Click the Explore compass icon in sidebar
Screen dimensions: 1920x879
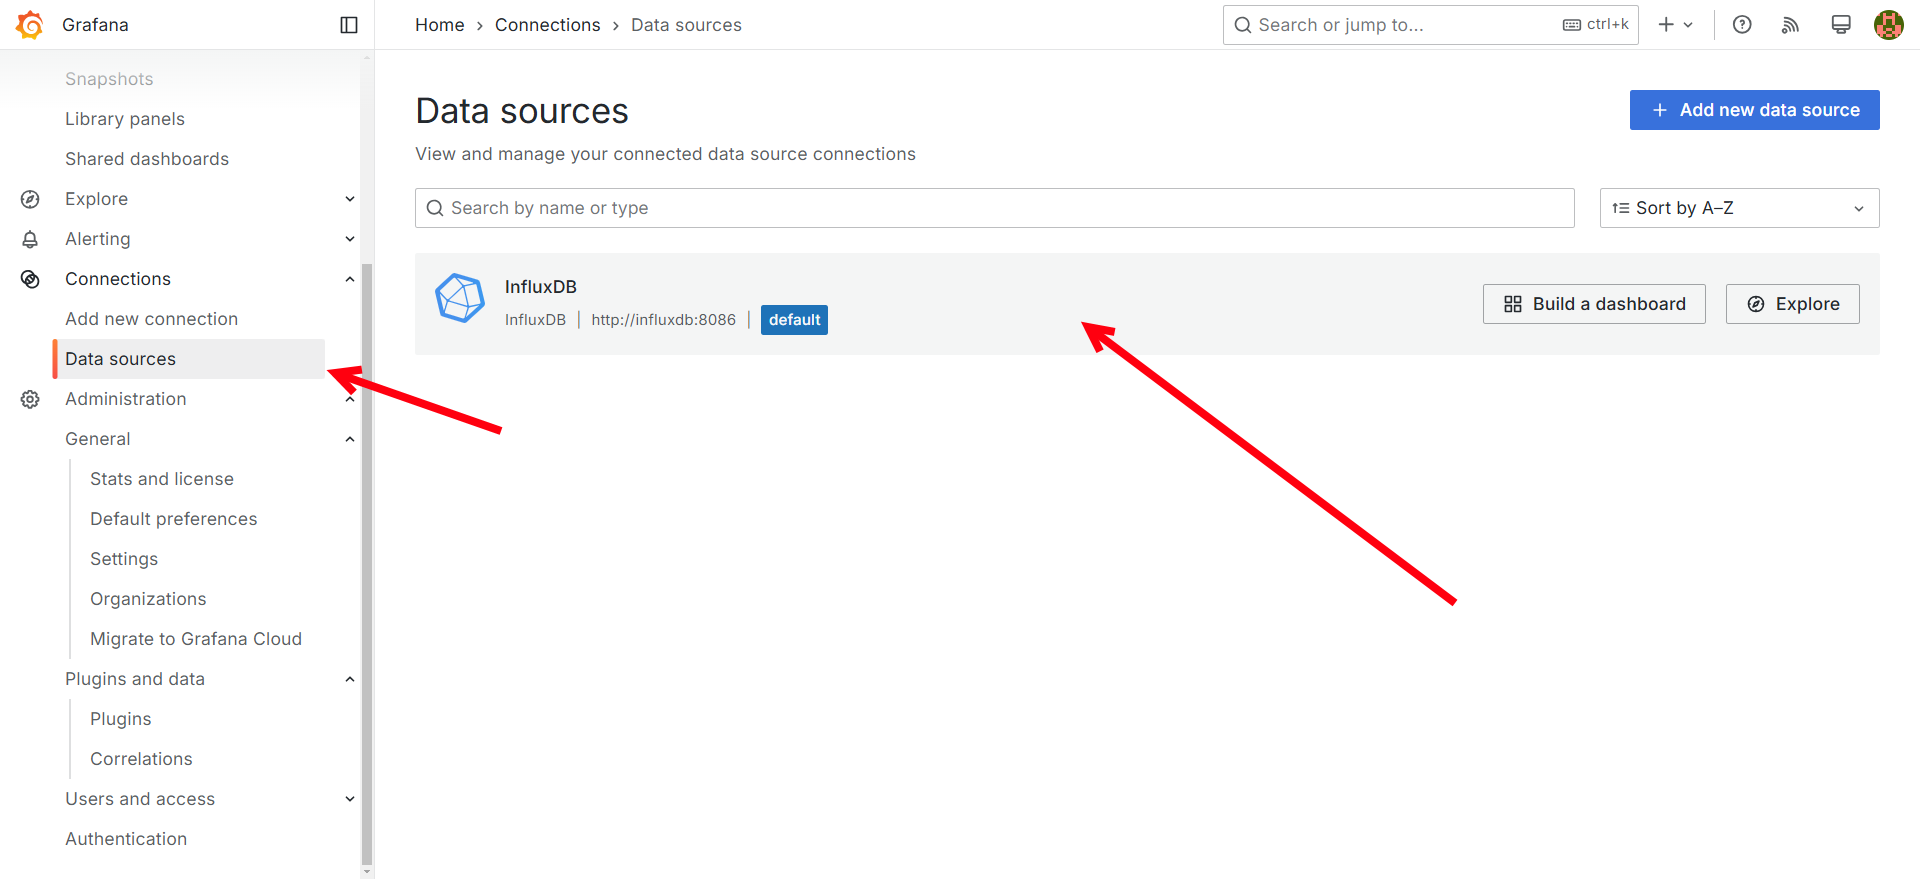(x=30, y=199)
